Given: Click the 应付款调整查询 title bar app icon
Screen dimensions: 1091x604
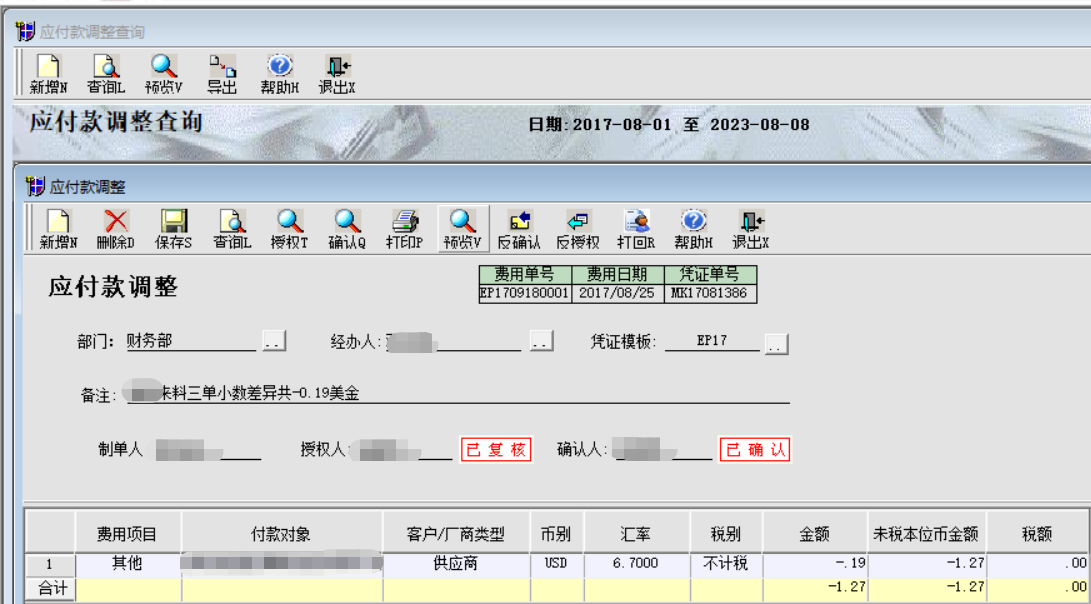Looking at the screenshot, I should (25, 31).
